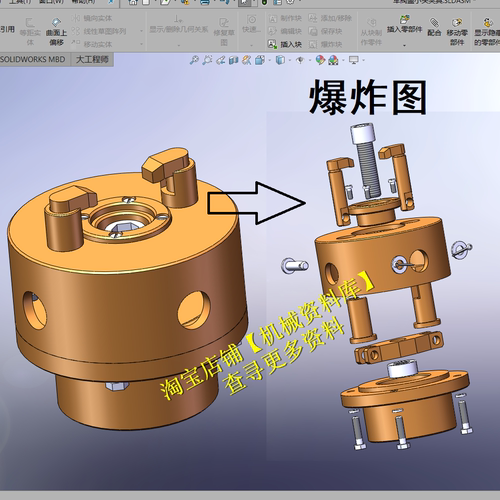Click 显示隐藏的零部件 show hidden components

(x=487, y=32)
